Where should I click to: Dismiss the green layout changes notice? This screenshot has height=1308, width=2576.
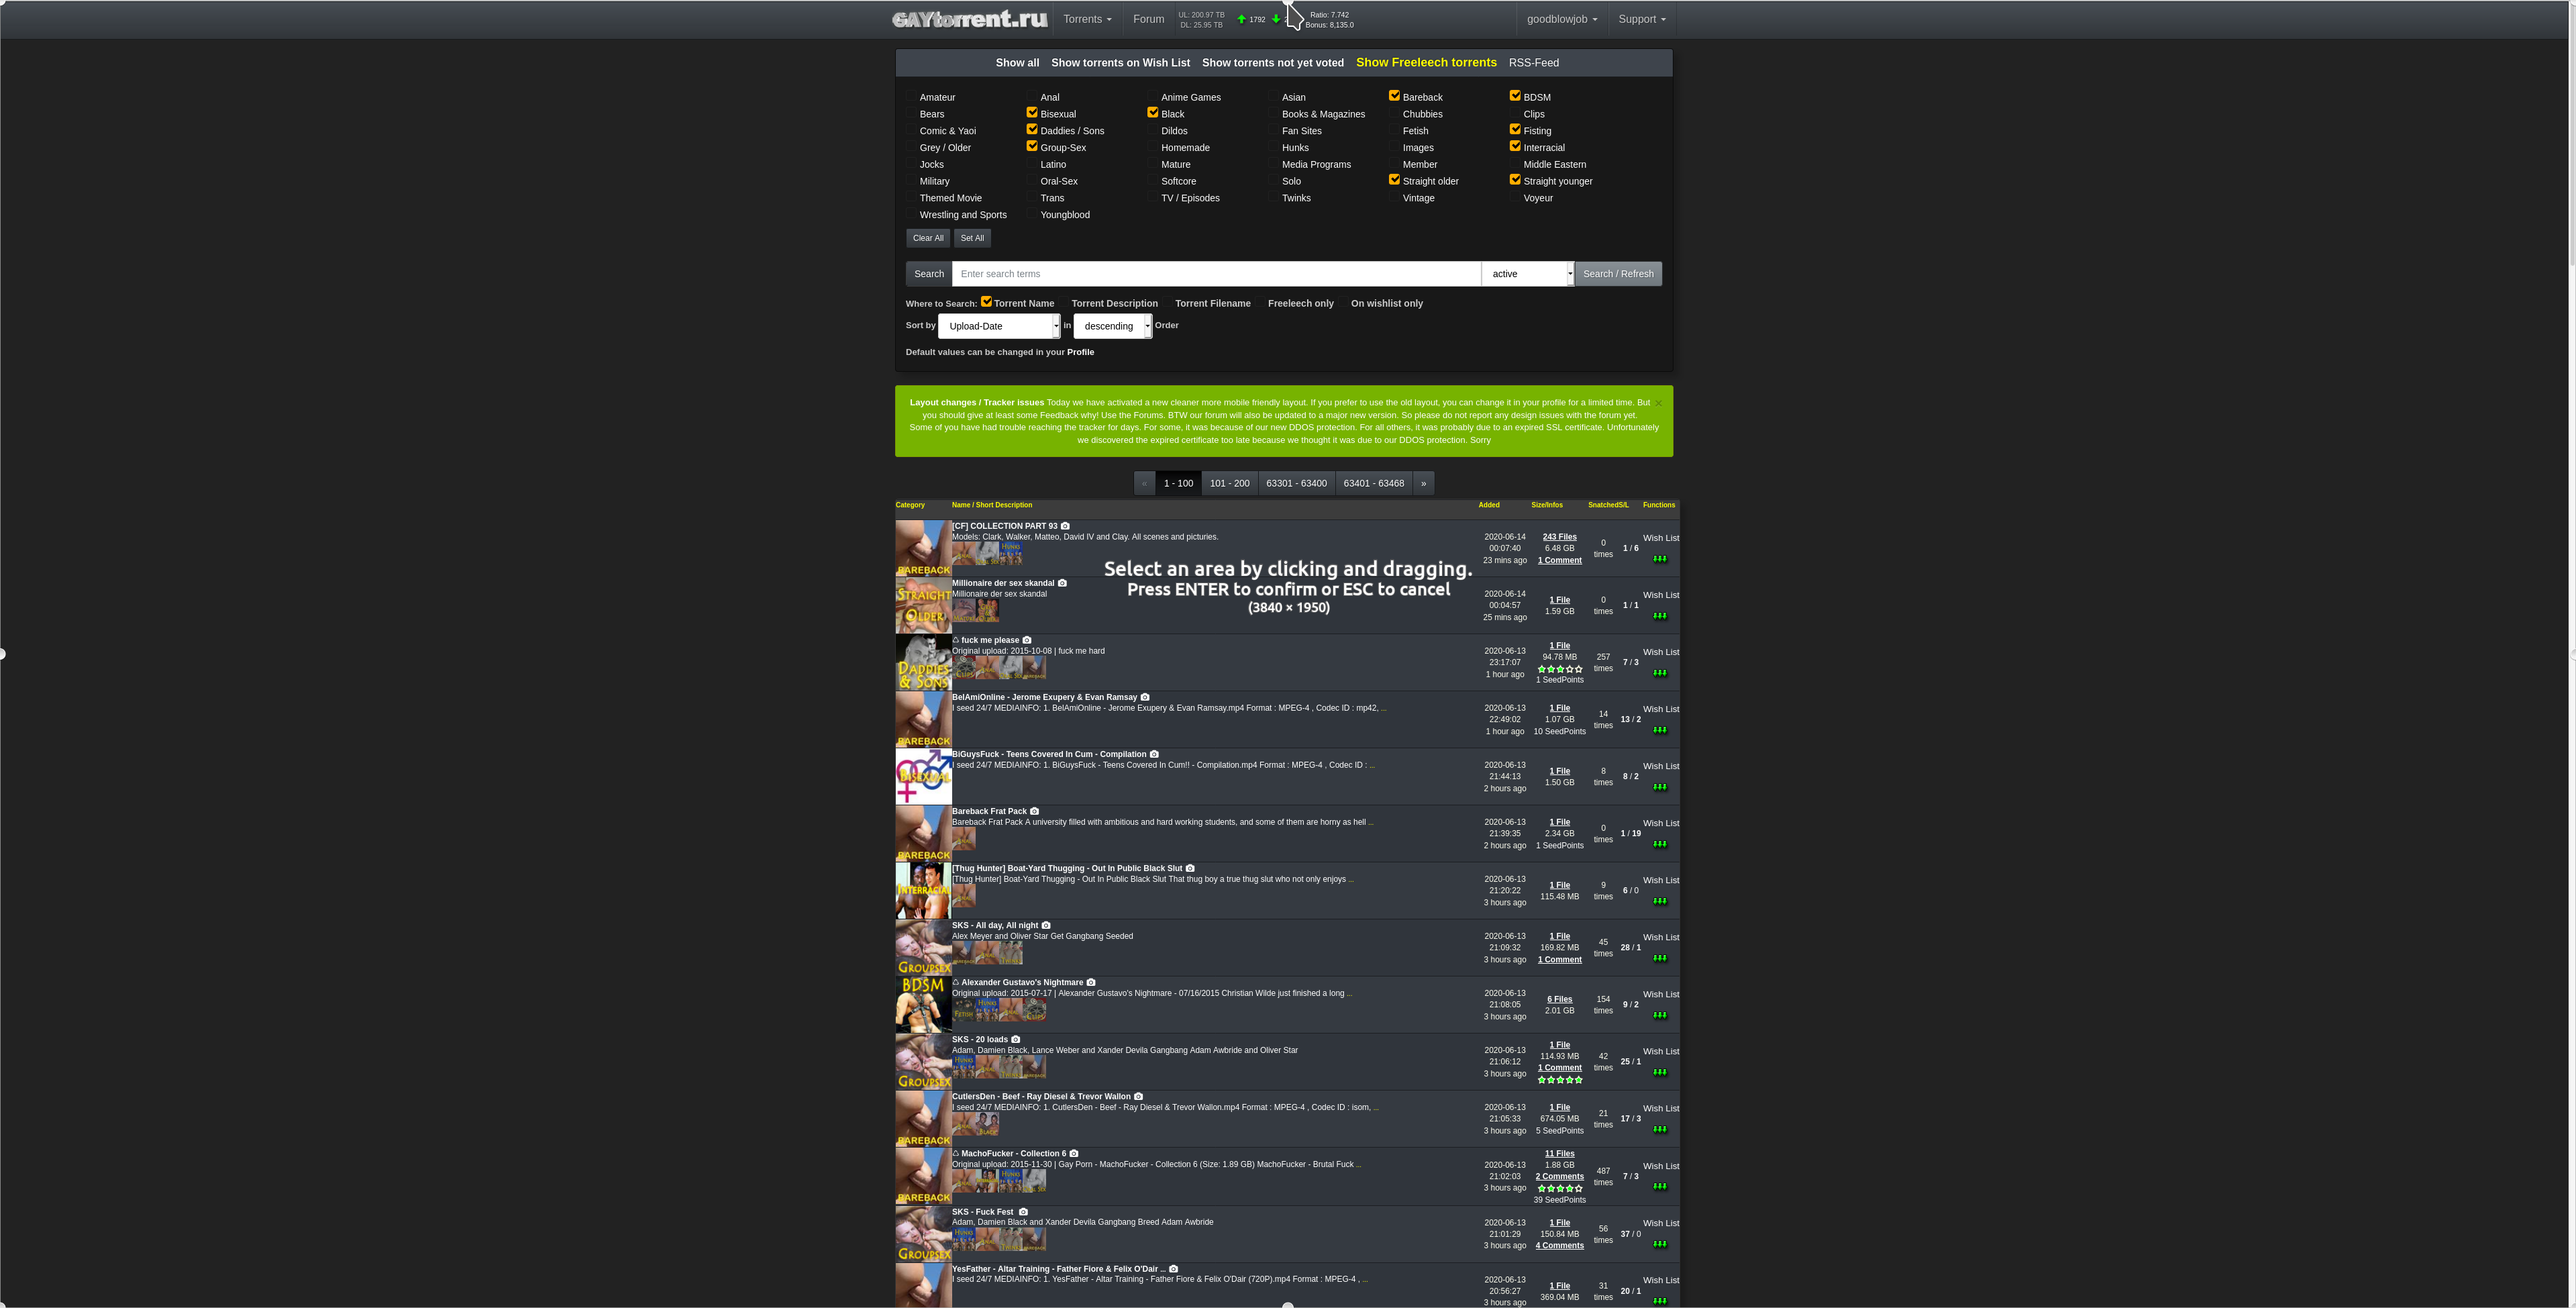[1658, 403]
